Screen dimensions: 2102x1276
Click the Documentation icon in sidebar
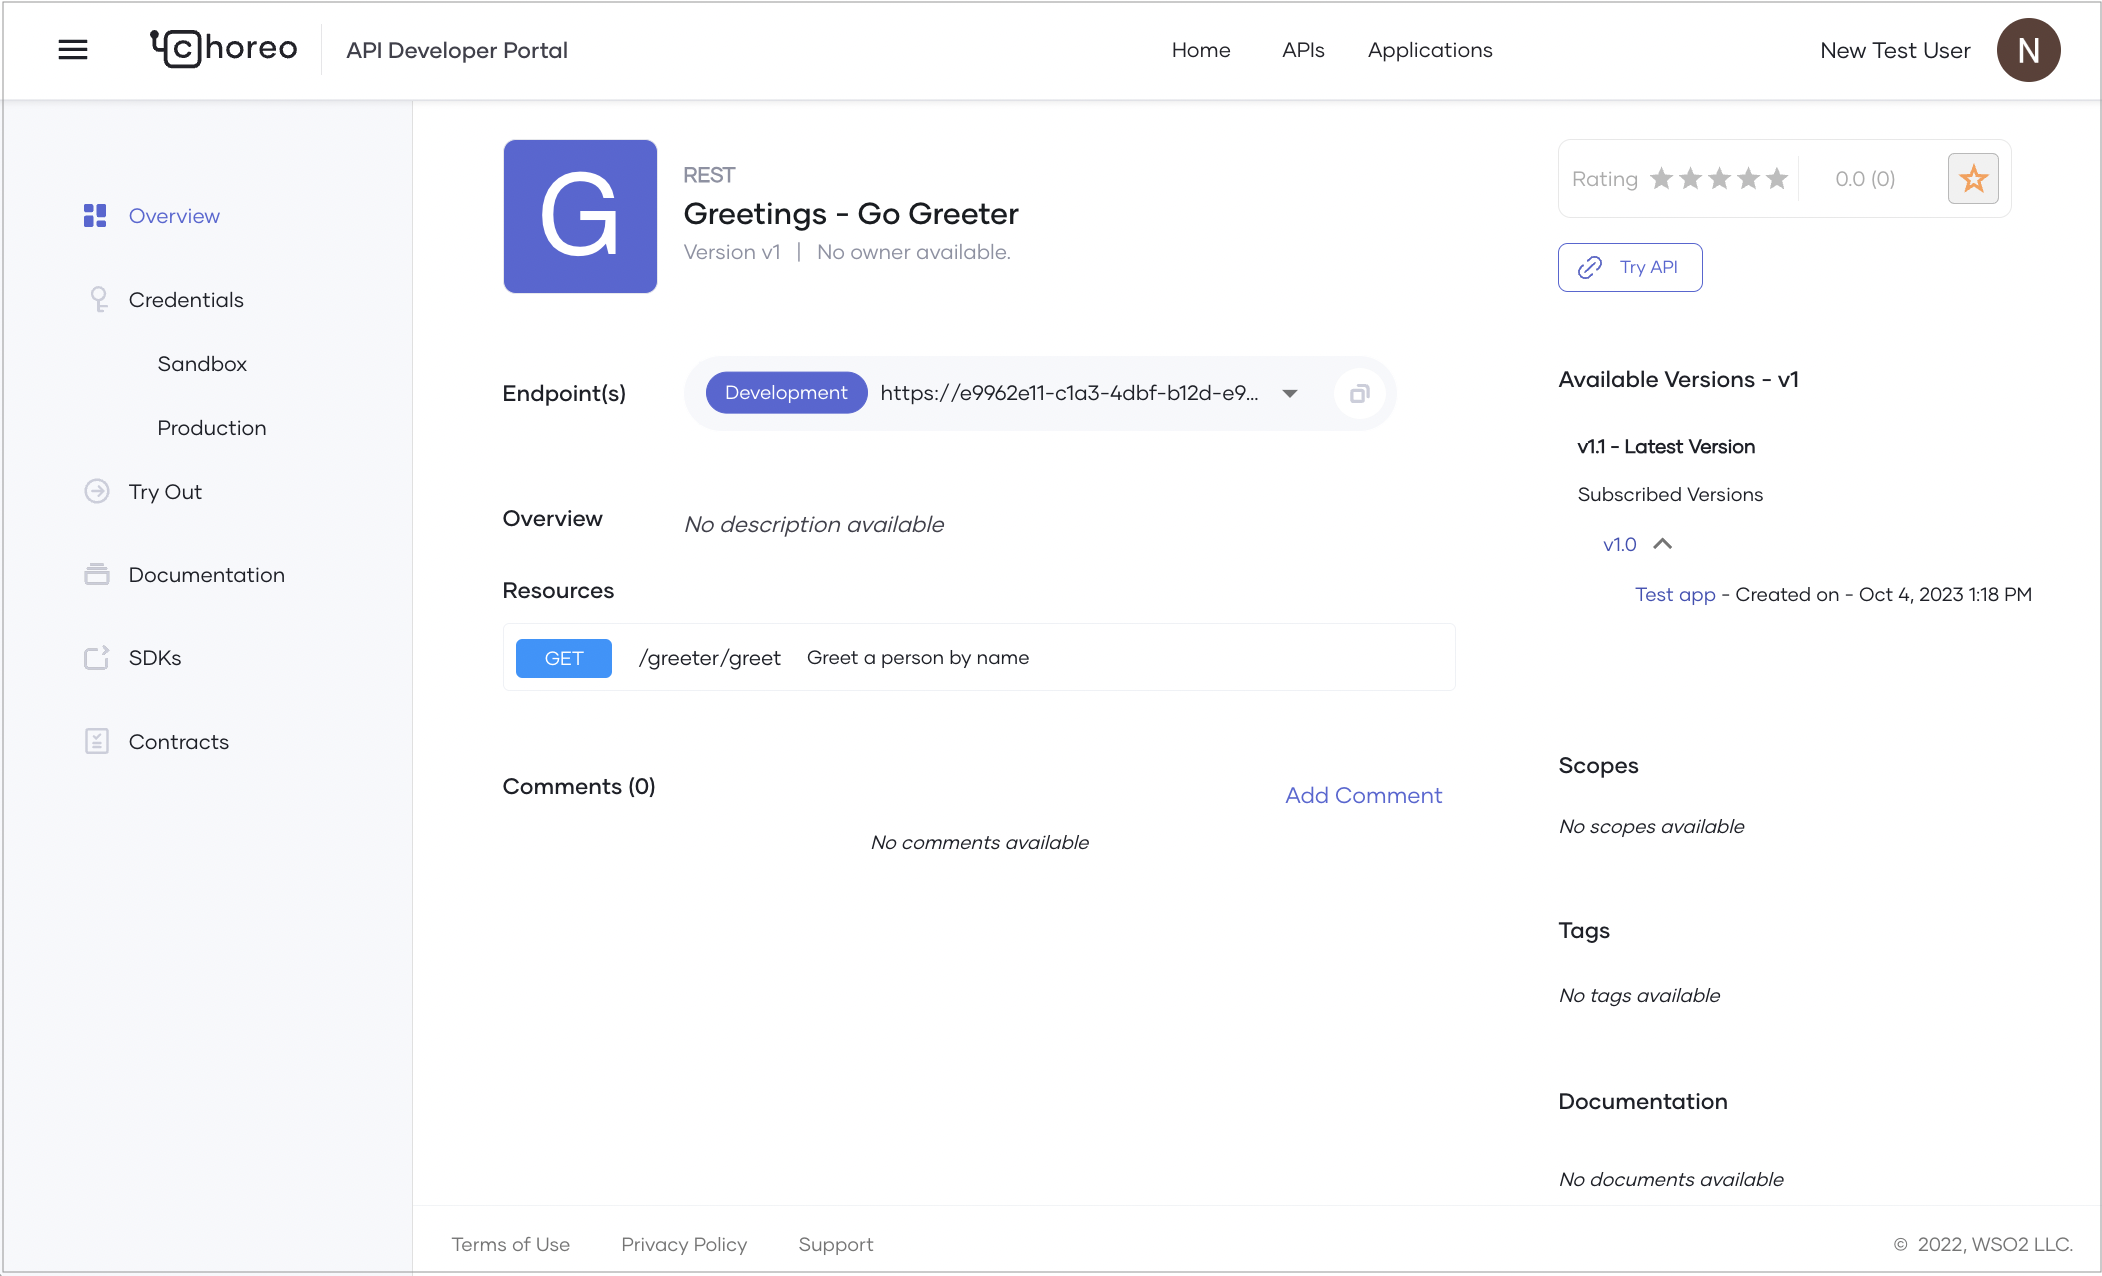(97, 574)
